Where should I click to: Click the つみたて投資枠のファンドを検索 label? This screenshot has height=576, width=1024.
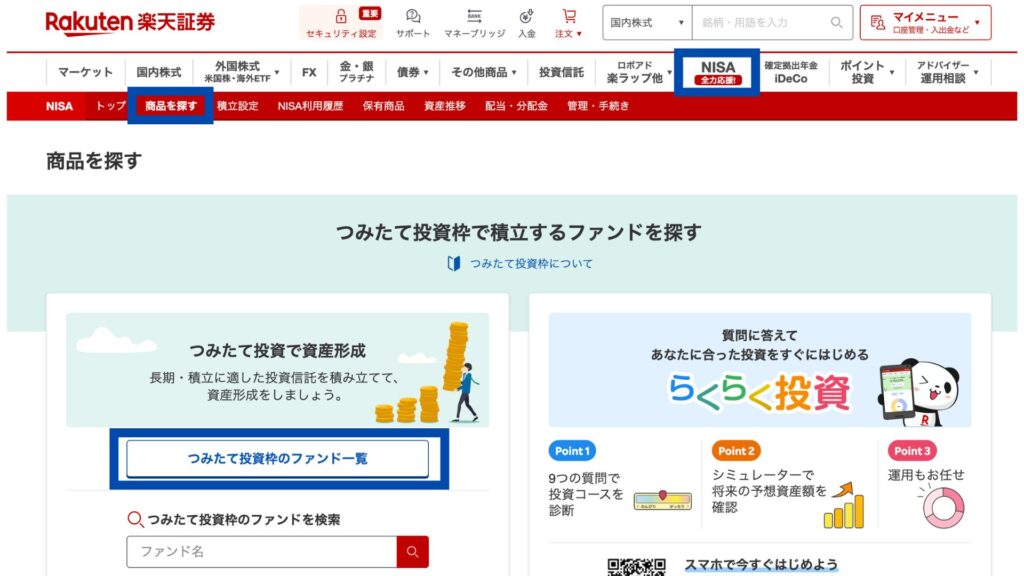click(x=244, y=520)
